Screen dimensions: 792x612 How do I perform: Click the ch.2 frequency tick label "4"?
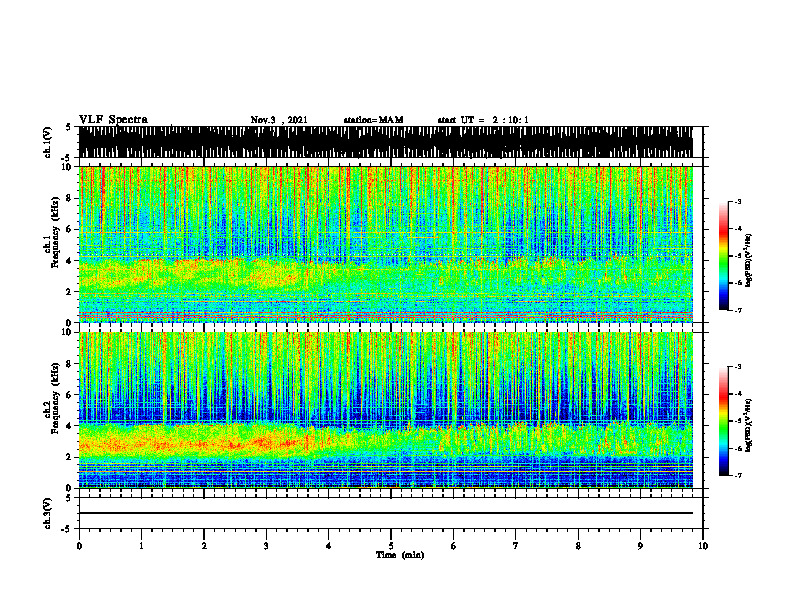69,426
